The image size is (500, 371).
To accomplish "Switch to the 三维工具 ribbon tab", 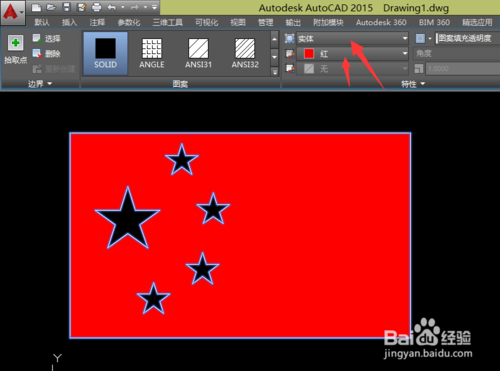I will 168,22.
